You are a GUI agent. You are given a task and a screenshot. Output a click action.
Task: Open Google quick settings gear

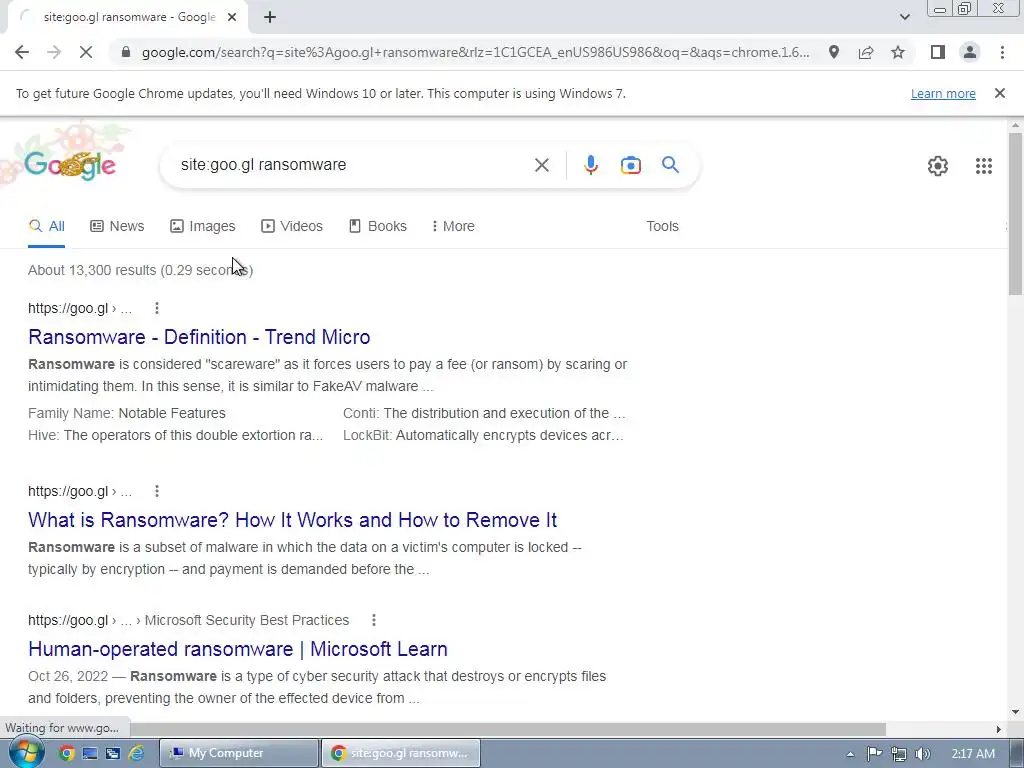[938, 166]
